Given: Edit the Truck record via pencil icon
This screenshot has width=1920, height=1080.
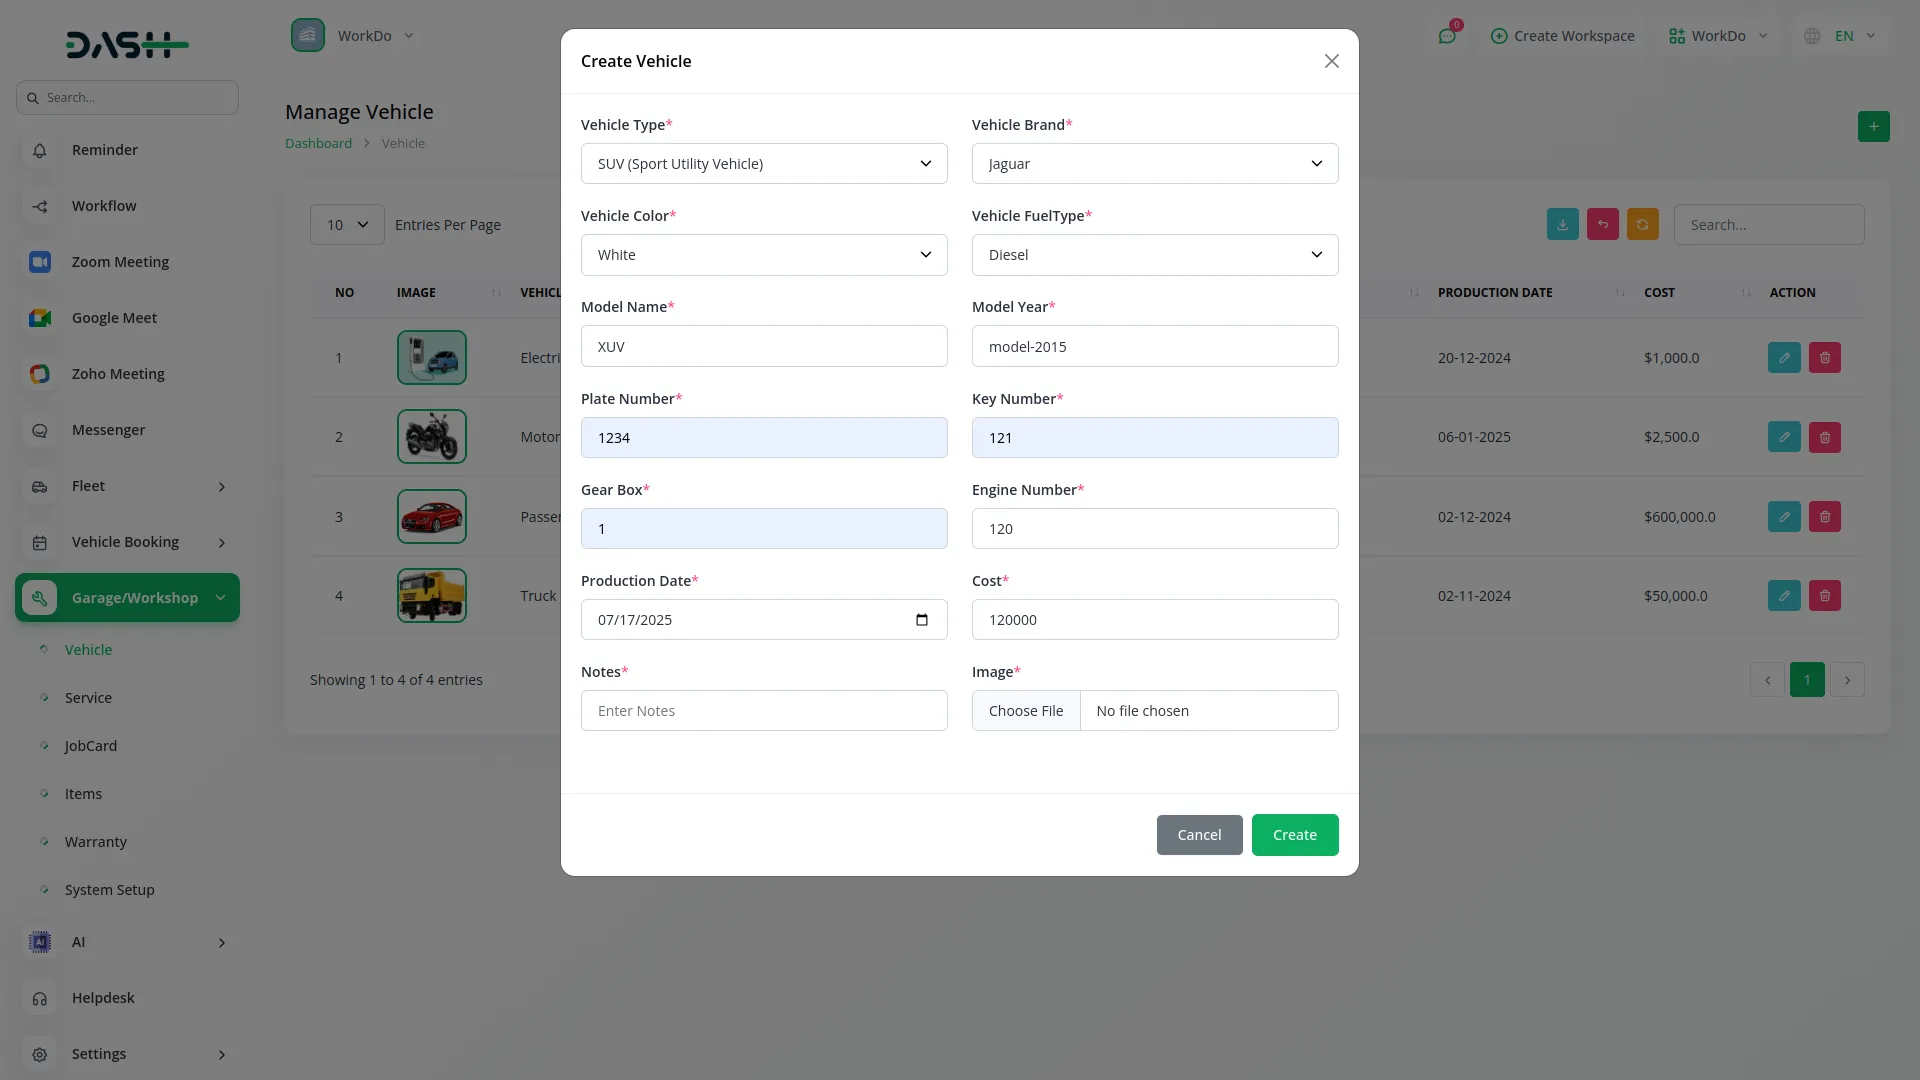Looking at the screenshot, I should 1784,595.
